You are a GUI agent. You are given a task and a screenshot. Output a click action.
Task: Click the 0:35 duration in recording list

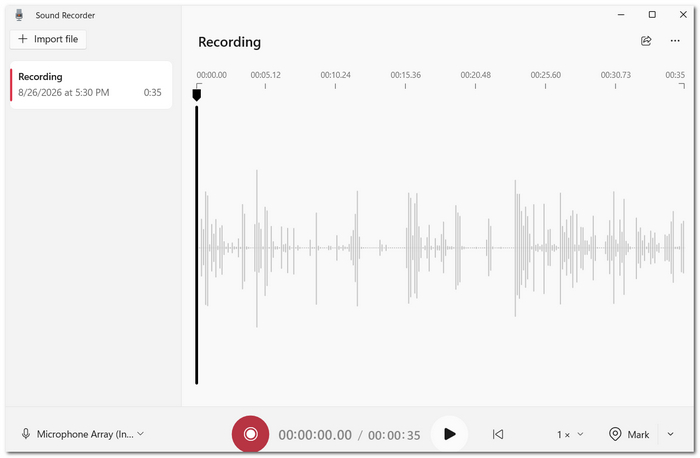[152, 92]
